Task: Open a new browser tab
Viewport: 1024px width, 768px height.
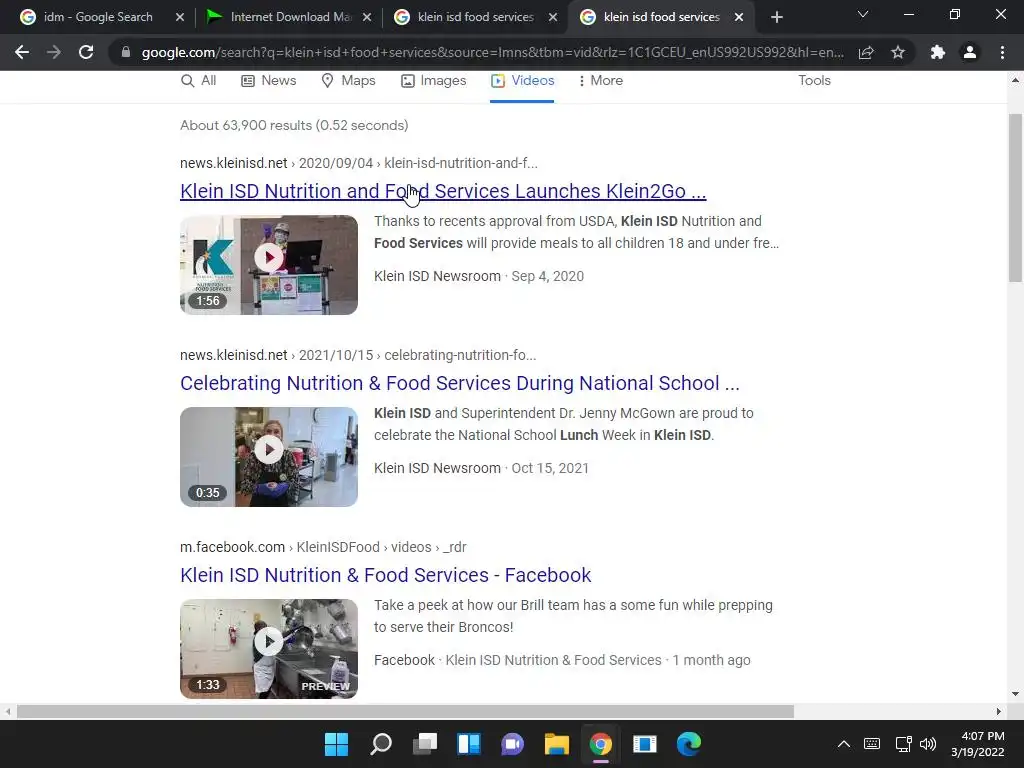Action: (776, 17)
